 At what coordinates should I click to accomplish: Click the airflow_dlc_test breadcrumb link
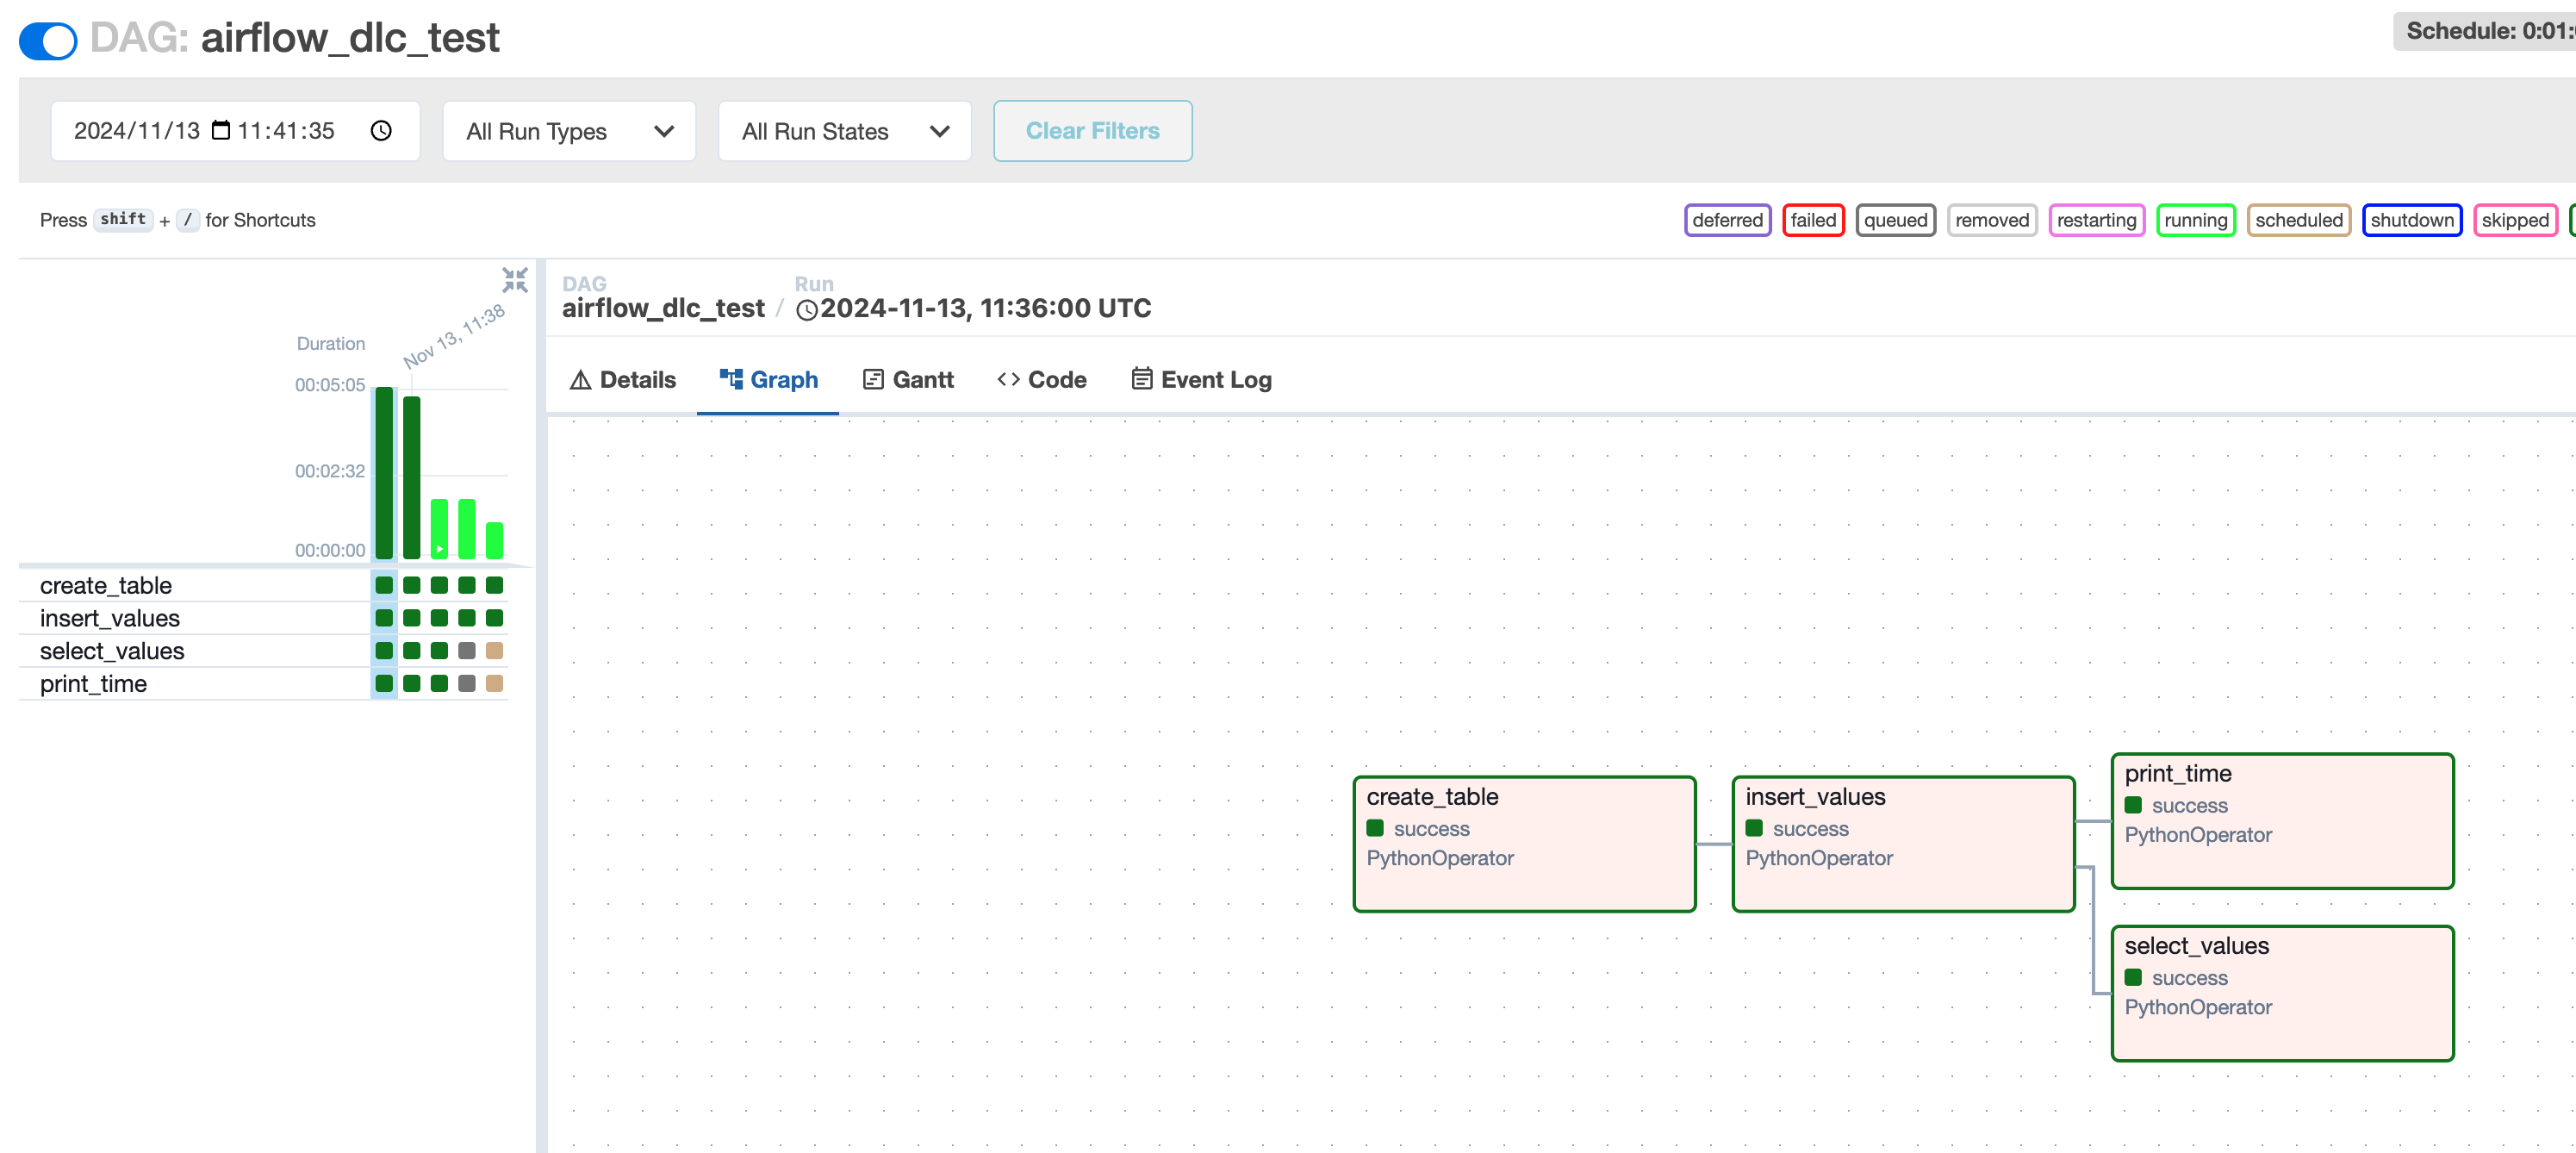pyautogui.click(x=663, y=308)
